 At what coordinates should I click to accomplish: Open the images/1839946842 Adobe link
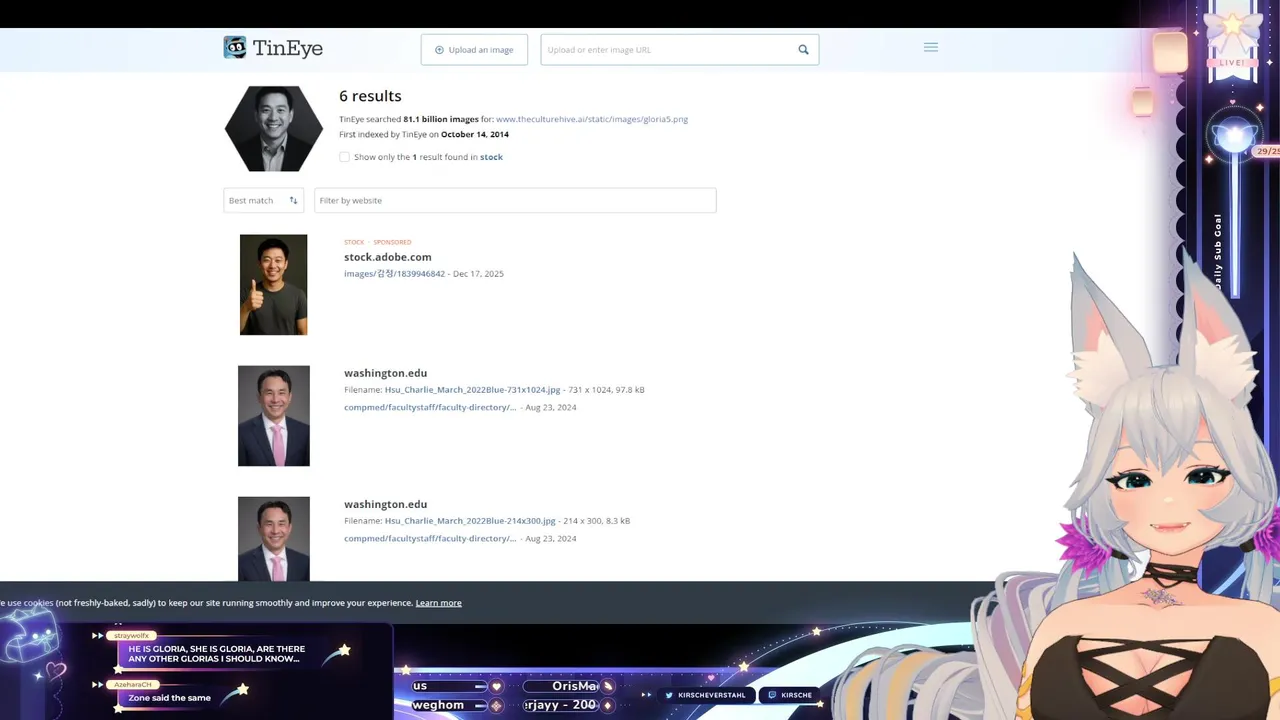[x=394, y=274]
